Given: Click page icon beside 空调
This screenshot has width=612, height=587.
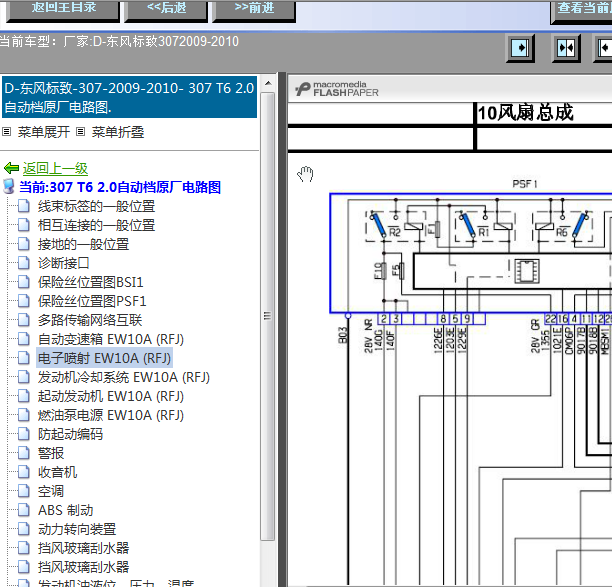Looking at the screenshot, I should coord(23,491).
